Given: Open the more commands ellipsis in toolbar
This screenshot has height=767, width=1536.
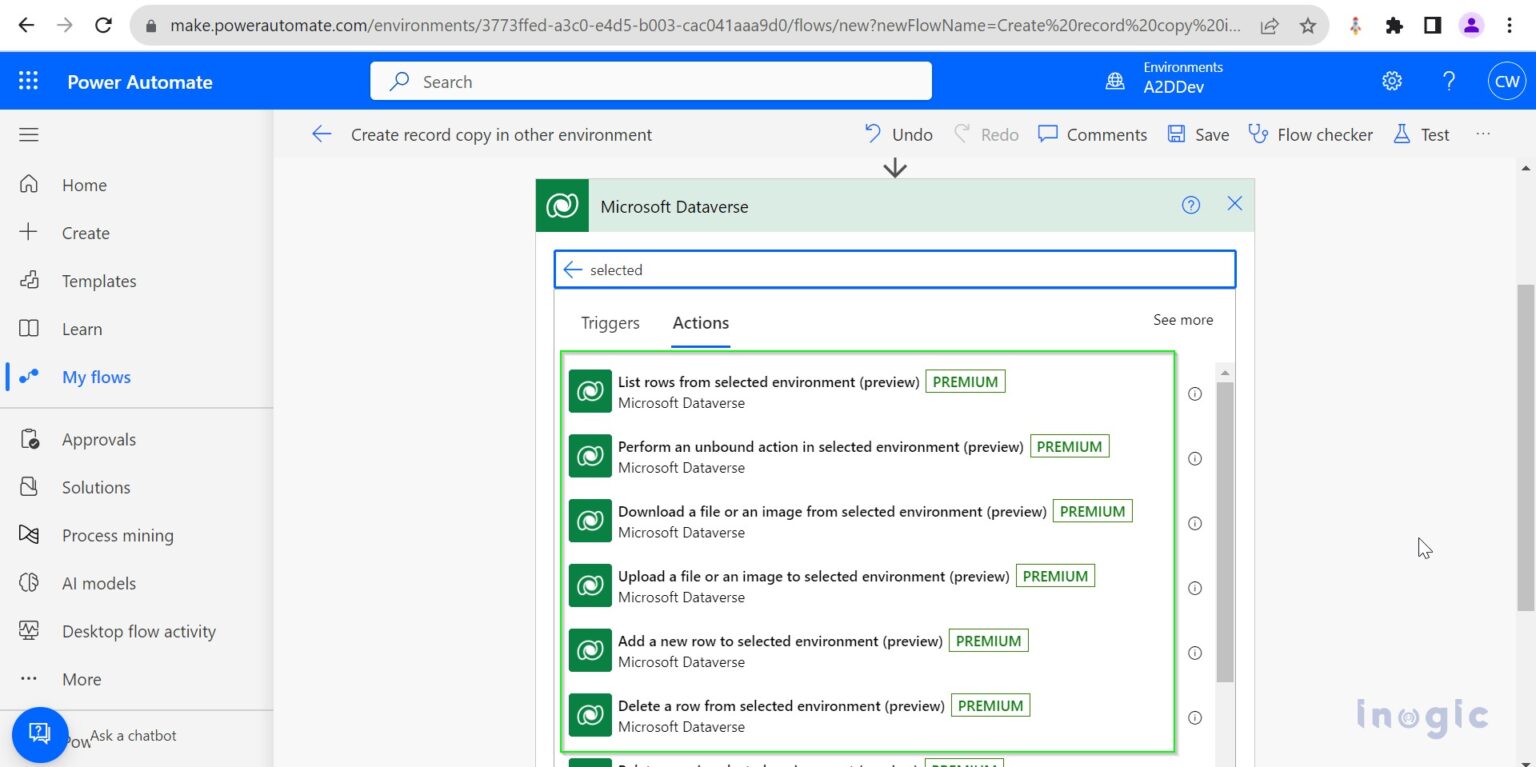Looking at the screenshot, I should (x=1483, y=134).
